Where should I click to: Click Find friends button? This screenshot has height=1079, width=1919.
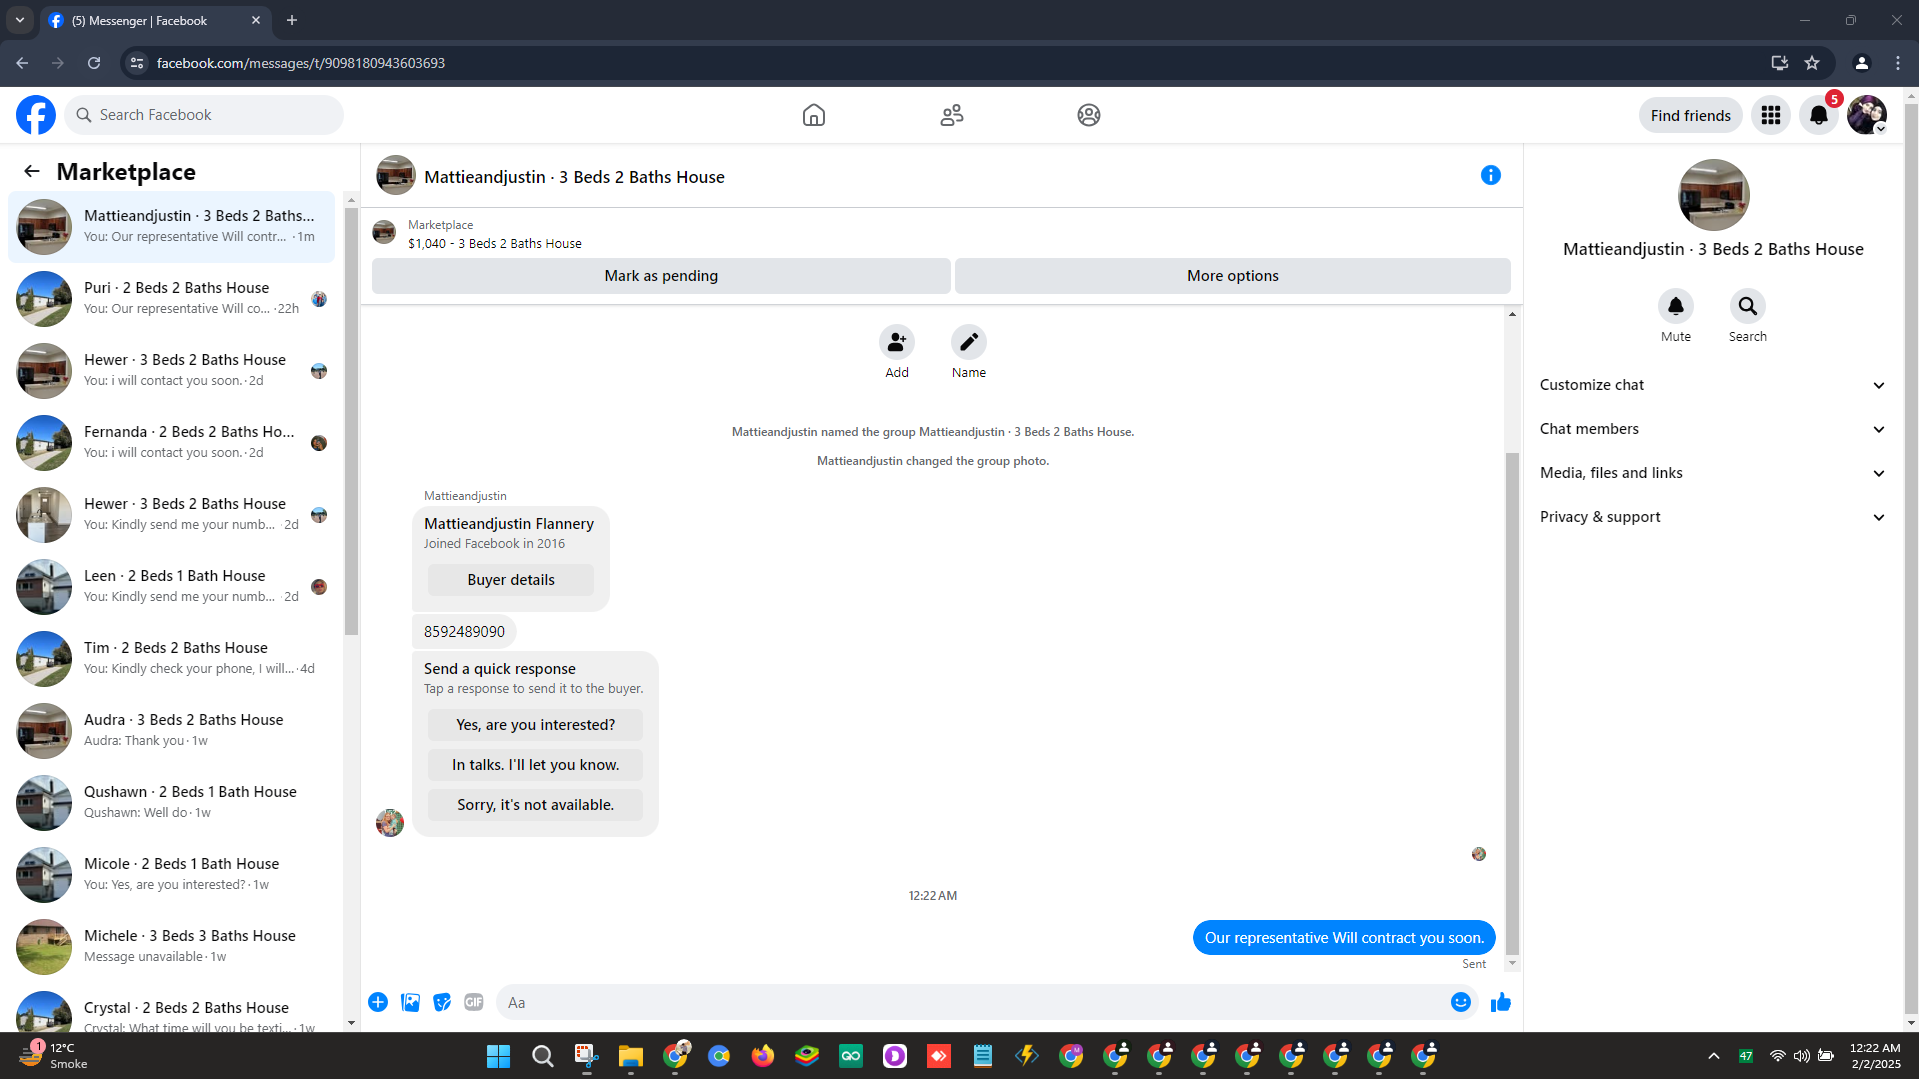(1690, 115)
